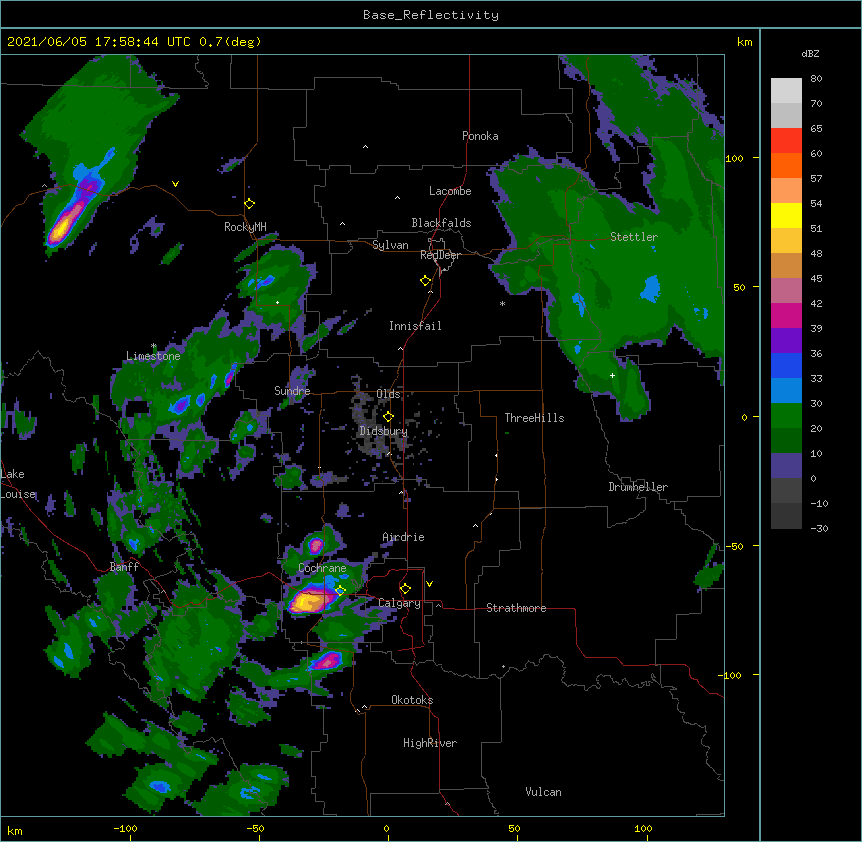Click the 100 km mark on right axis
The height and width of the screenshot is (842, 862).
[x=734, y=158]
